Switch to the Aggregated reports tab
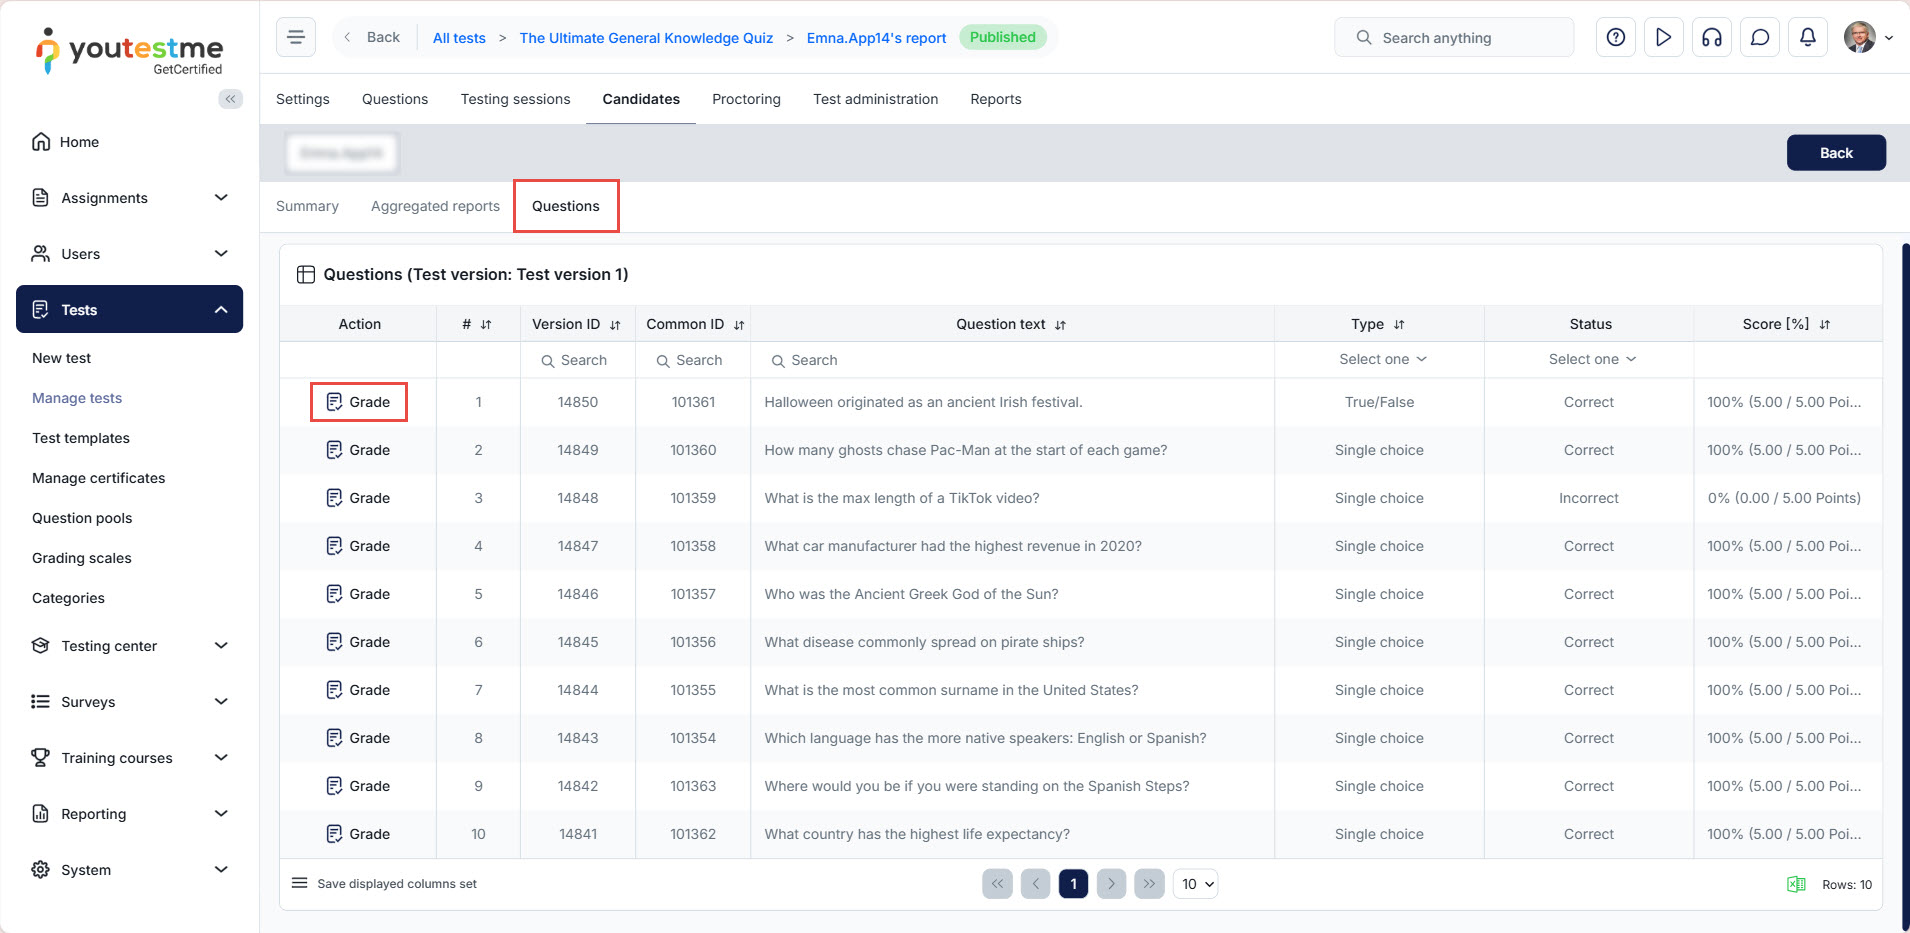The width and height of the screenshot is (1910, 933). click(435, 206)
